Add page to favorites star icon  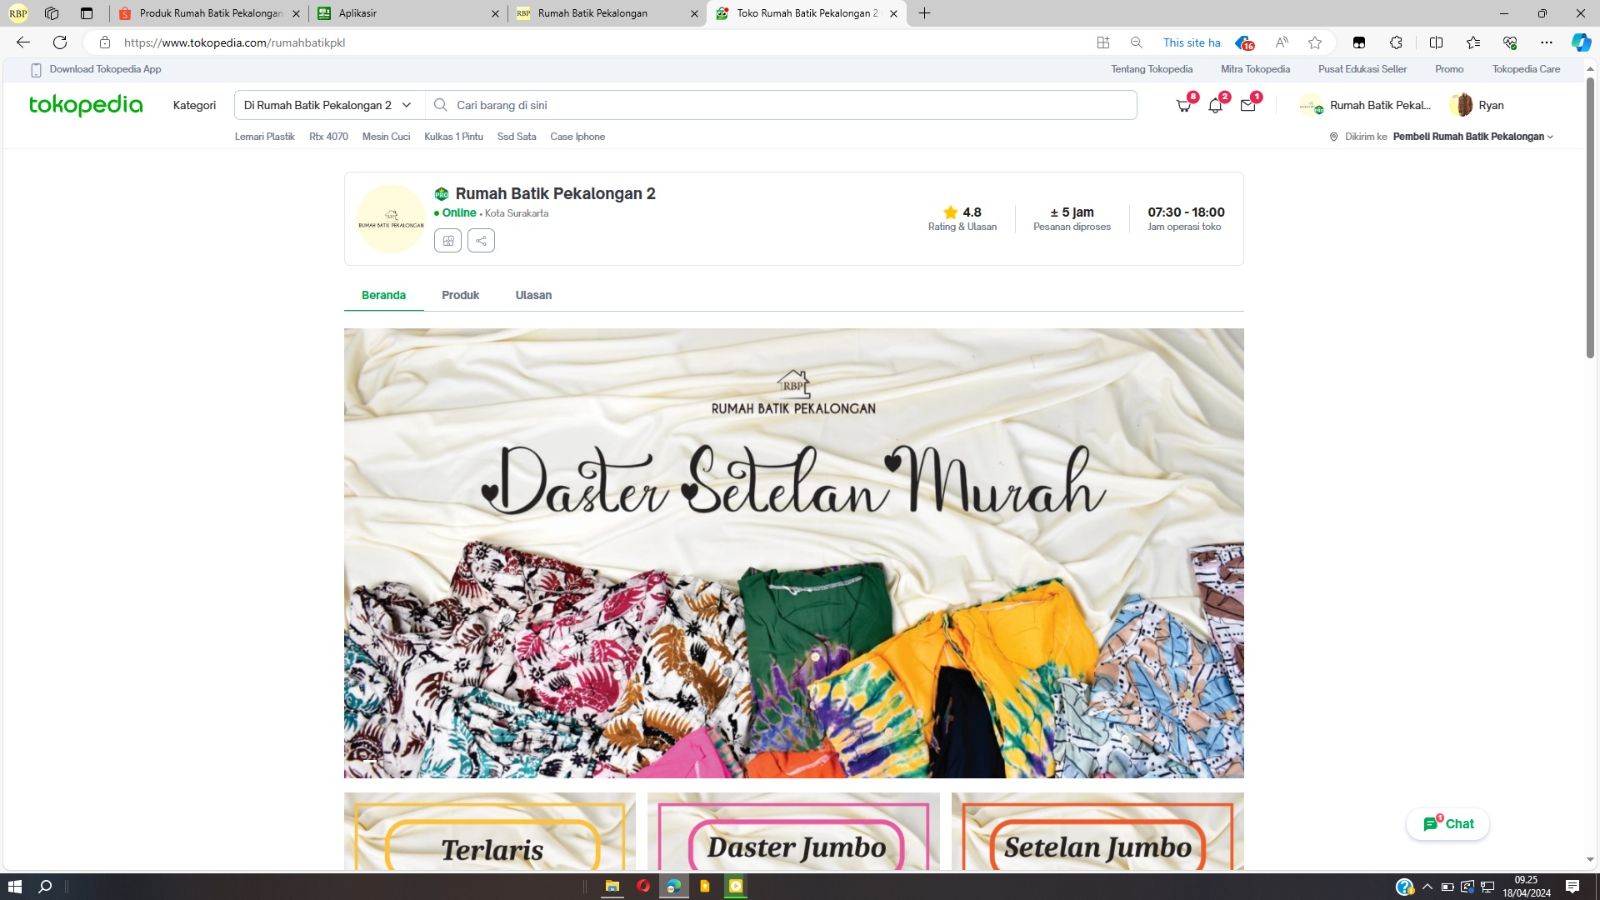tap(1315, 42)
